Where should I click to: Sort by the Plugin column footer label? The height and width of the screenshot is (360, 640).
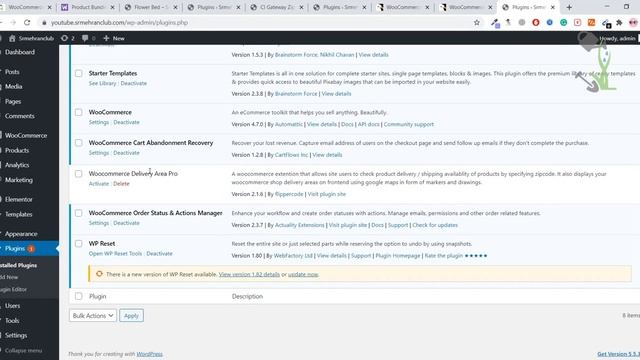tap(98, 296)
